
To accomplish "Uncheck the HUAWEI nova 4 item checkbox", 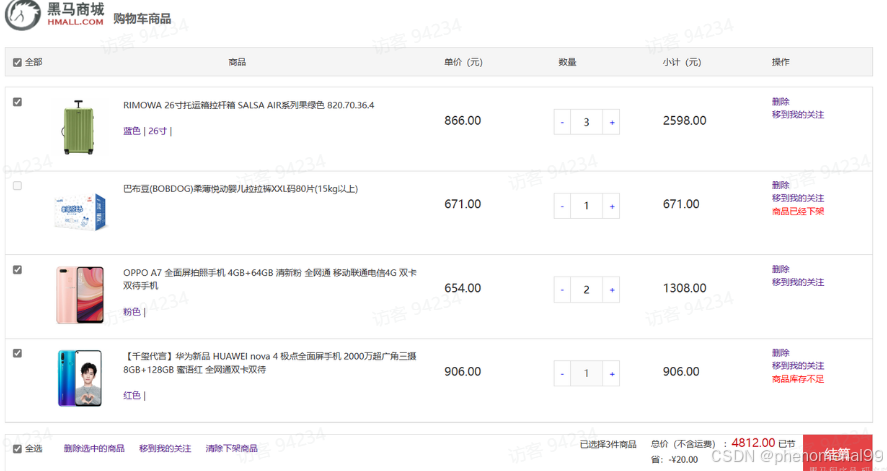I will coord(17,353).
